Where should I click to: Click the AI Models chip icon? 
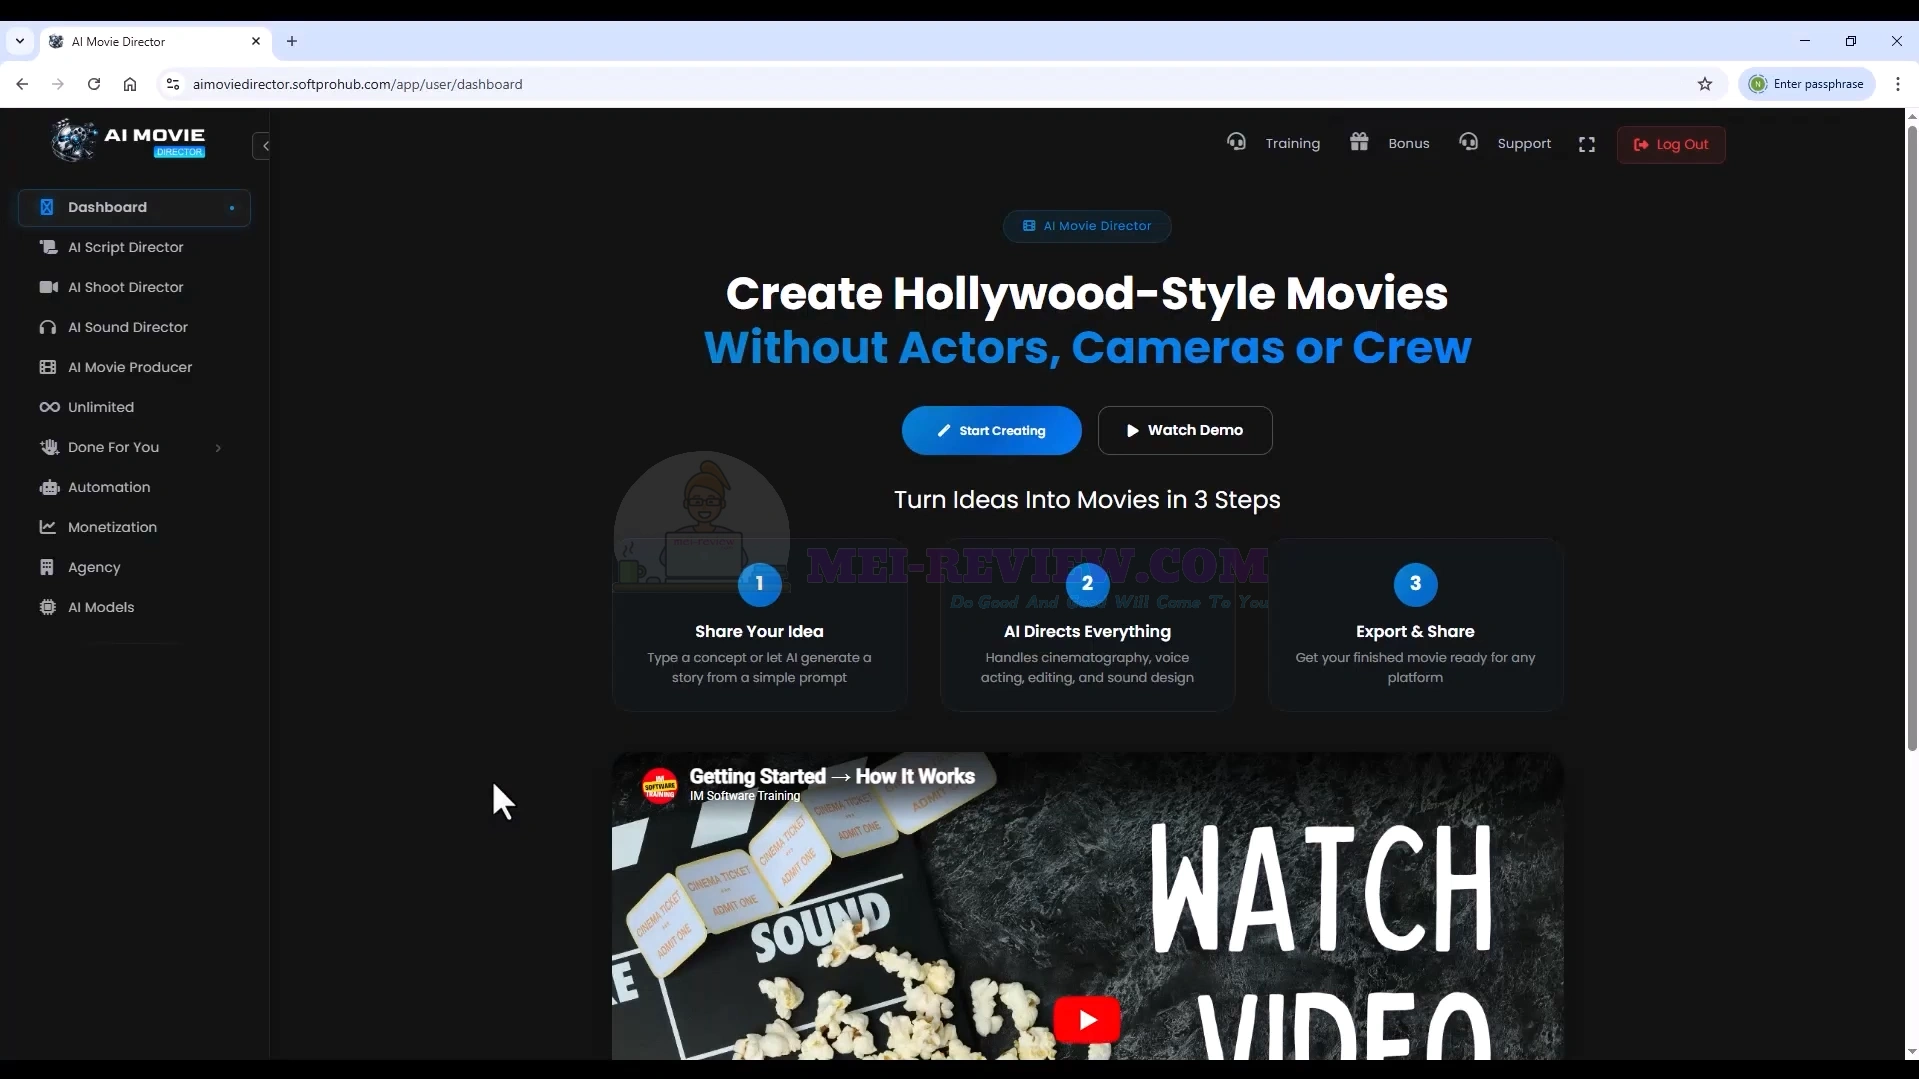[x=47, y=607]
